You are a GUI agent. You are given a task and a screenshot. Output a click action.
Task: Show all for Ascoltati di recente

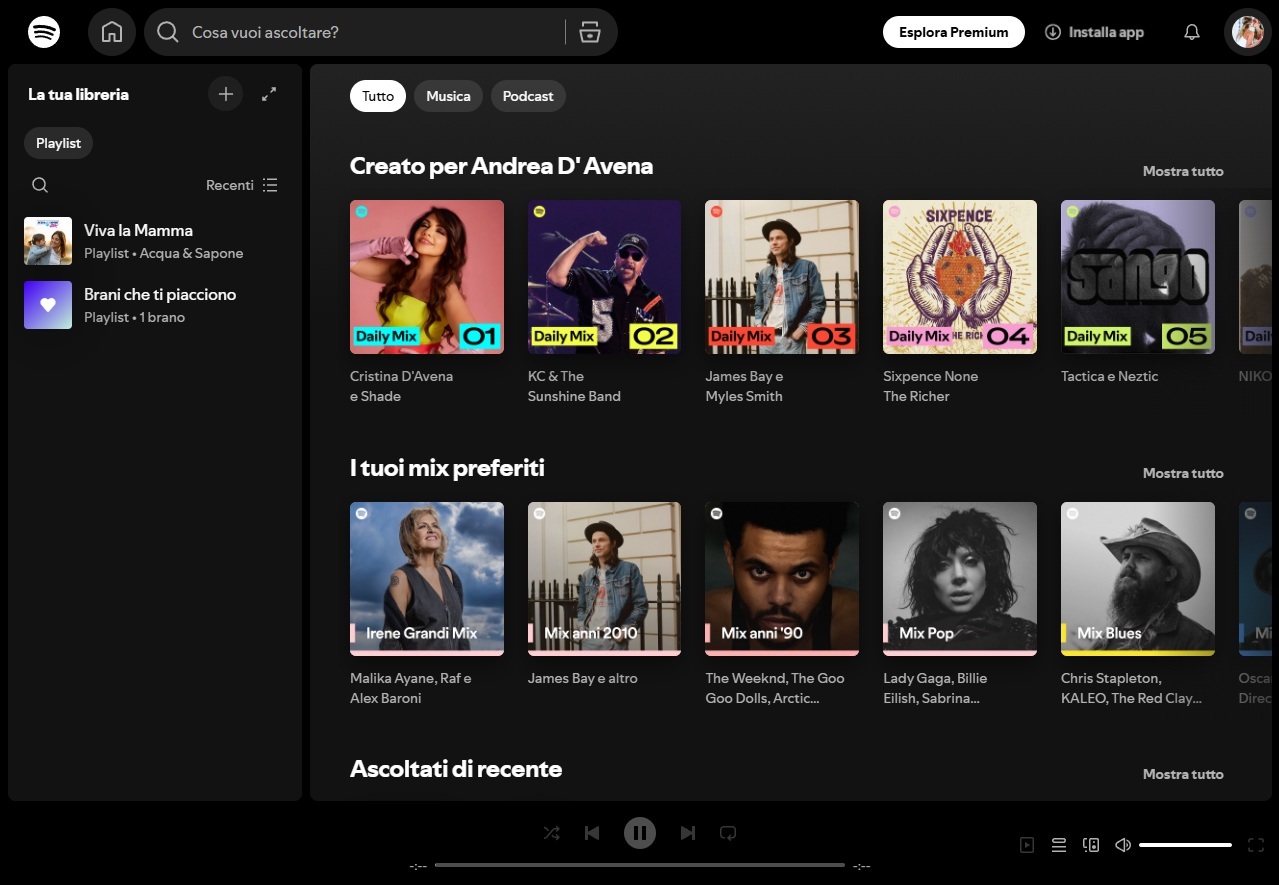pos(1183,774)
